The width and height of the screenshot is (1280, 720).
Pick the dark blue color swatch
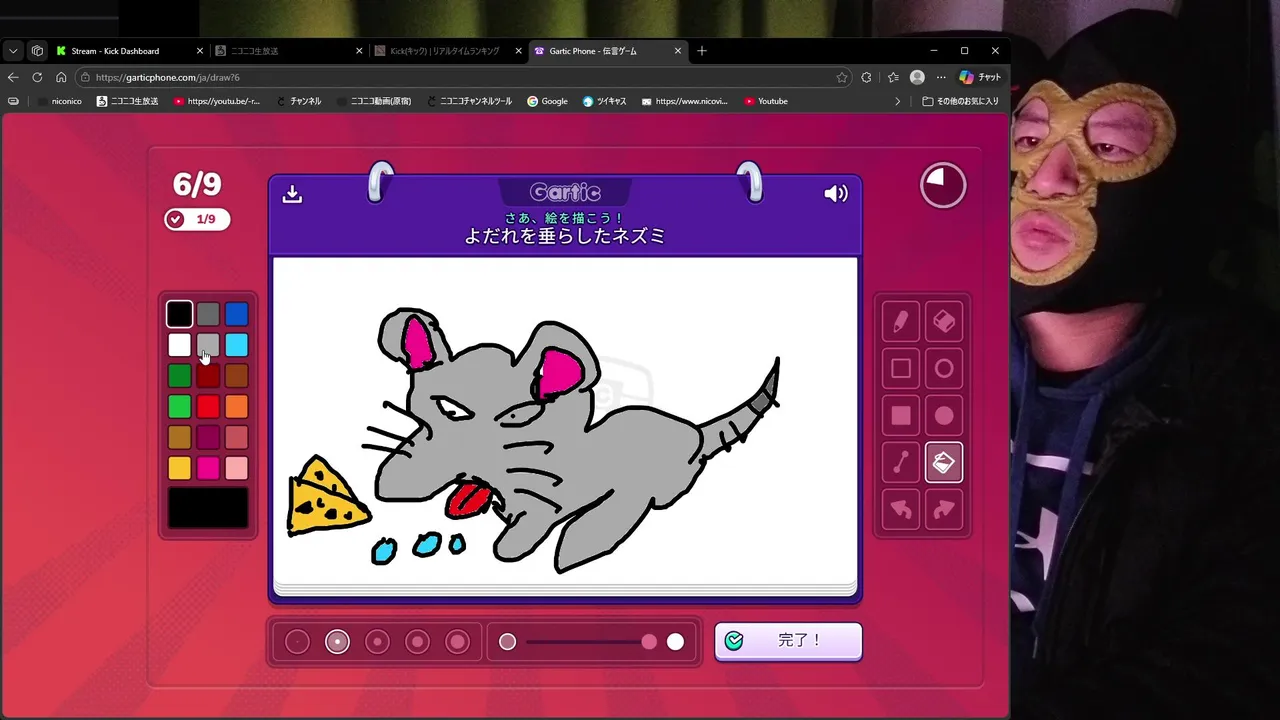[x=236, y=314]
